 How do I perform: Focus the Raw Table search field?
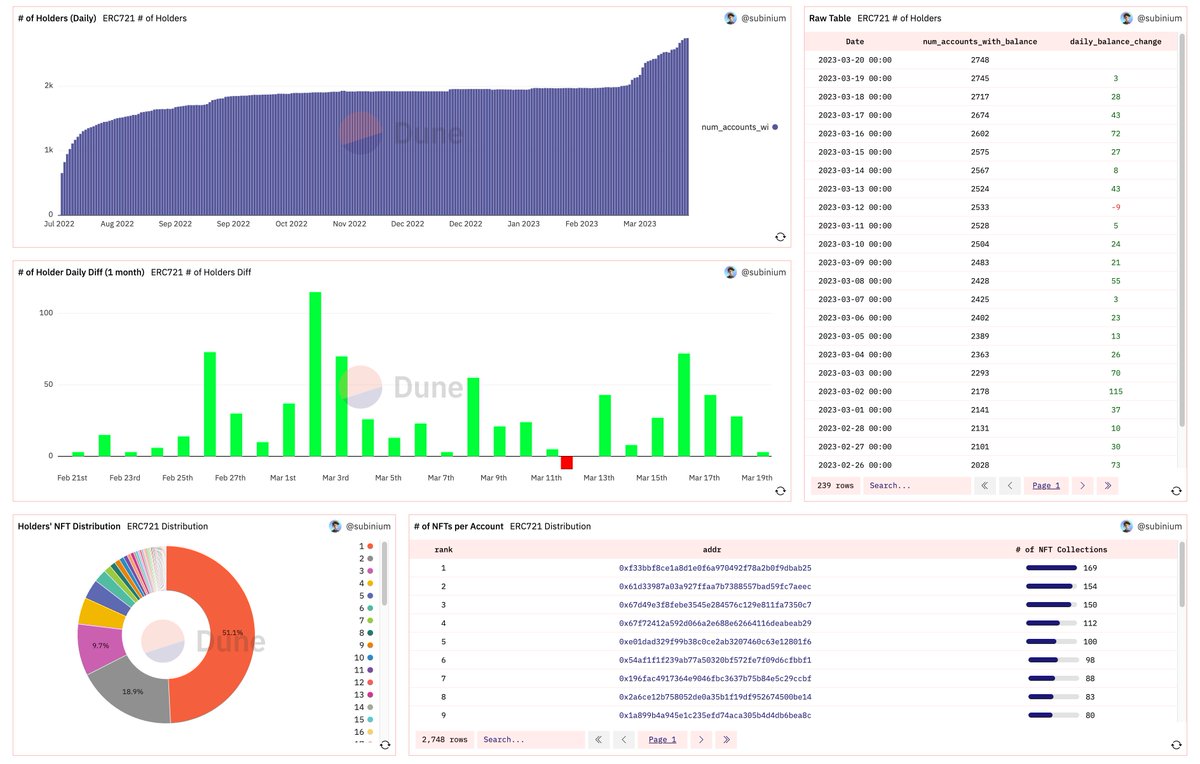point(918,485)
